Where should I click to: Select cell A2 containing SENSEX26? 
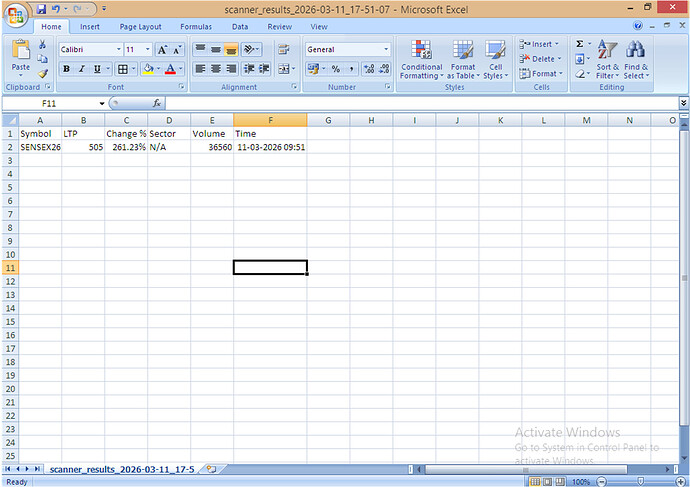[40, 146]
